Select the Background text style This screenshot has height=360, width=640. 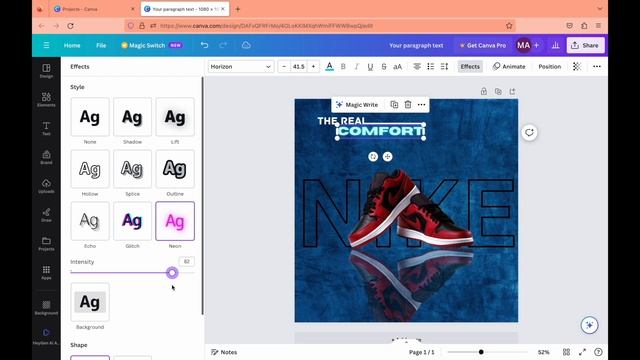tap(90, 302)
